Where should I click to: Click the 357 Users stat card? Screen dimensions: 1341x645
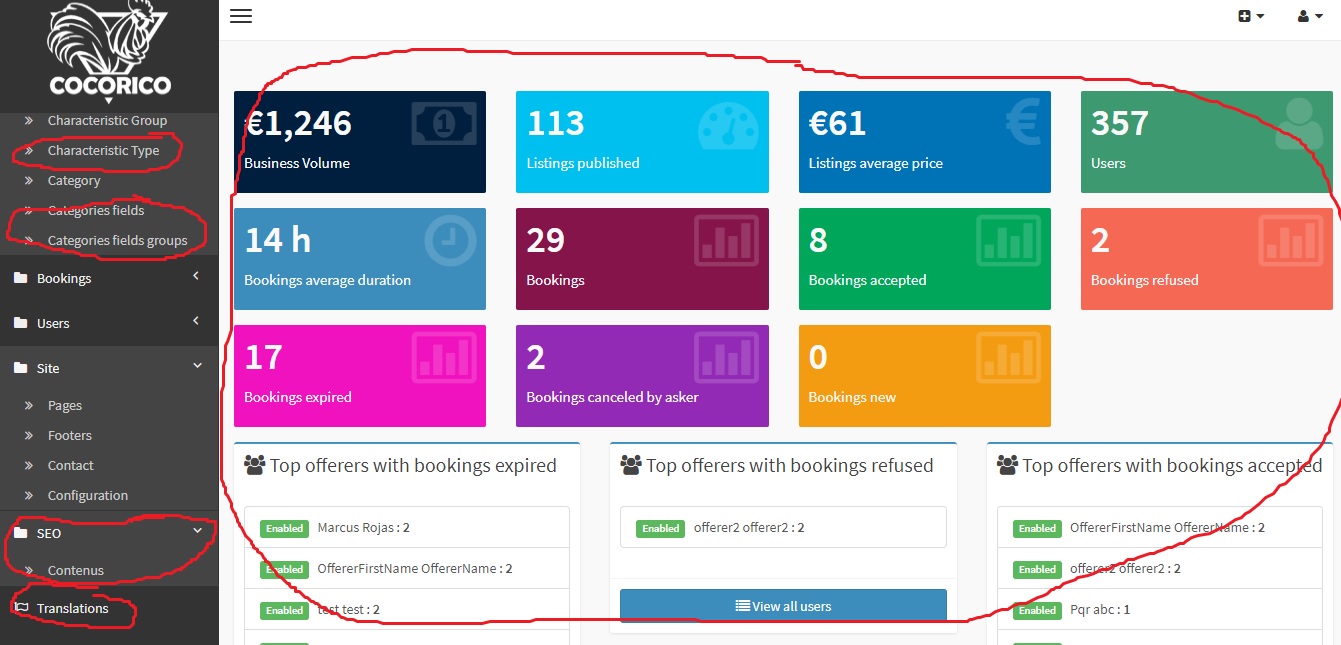tap(1206, 142)
